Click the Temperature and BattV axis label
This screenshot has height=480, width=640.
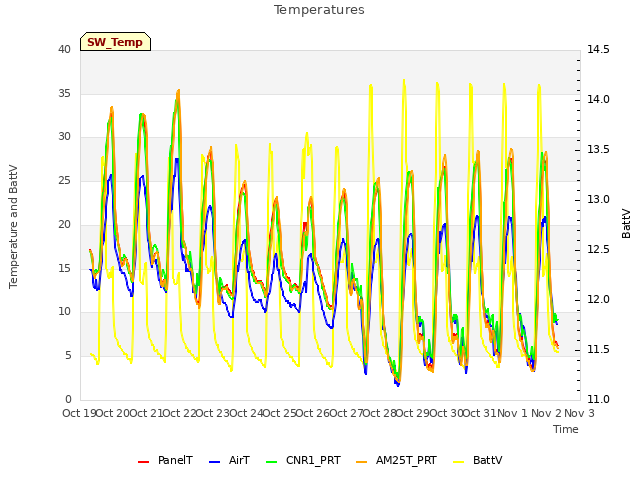click(x=13, y=227)
